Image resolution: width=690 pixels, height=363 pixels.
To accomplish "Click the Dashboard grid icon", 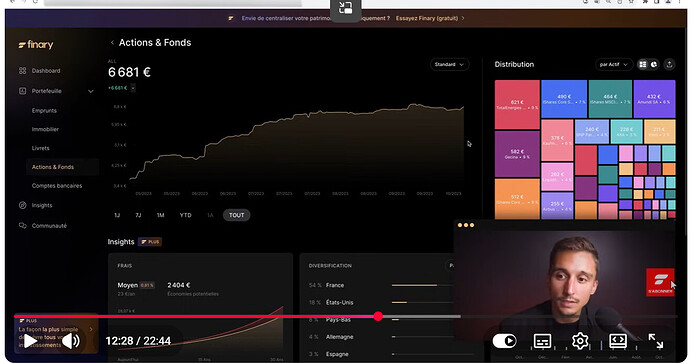I will [x=22, y=70].
